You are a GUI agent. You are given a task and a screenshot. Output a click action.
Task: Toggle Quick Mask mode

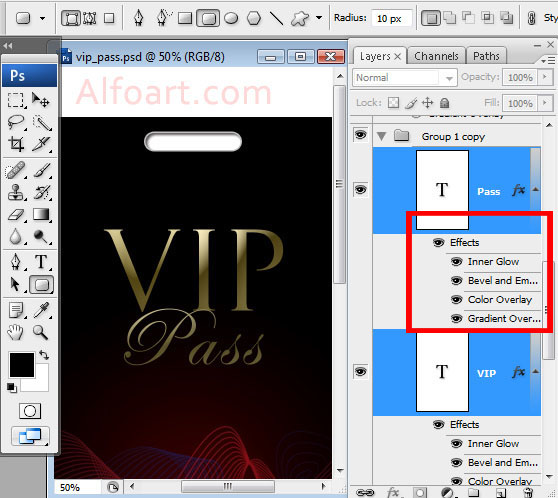click(30, 411)
